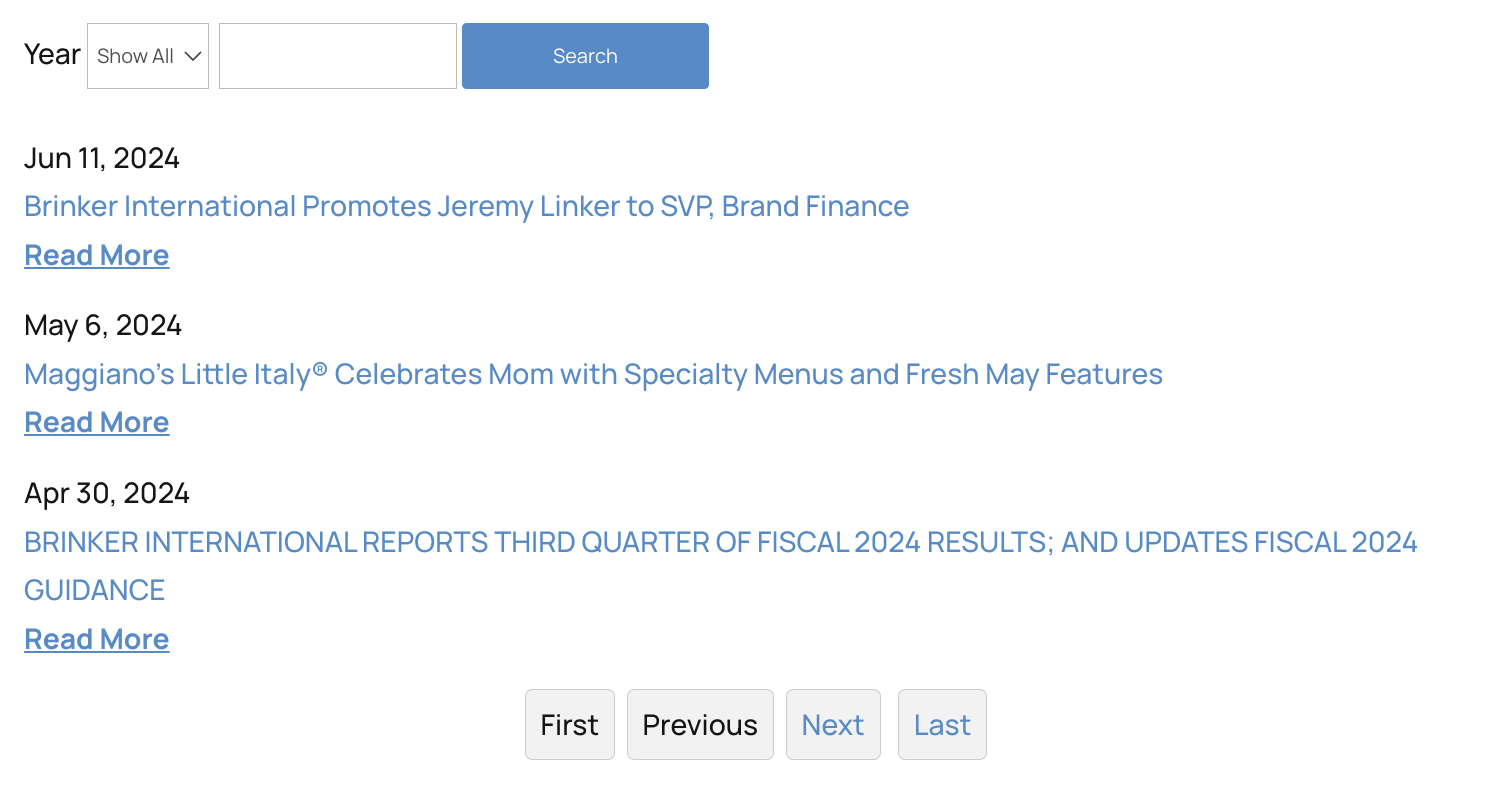Go to the First page of results
This screenshot has height=806, width=1510.
(569, 725)
